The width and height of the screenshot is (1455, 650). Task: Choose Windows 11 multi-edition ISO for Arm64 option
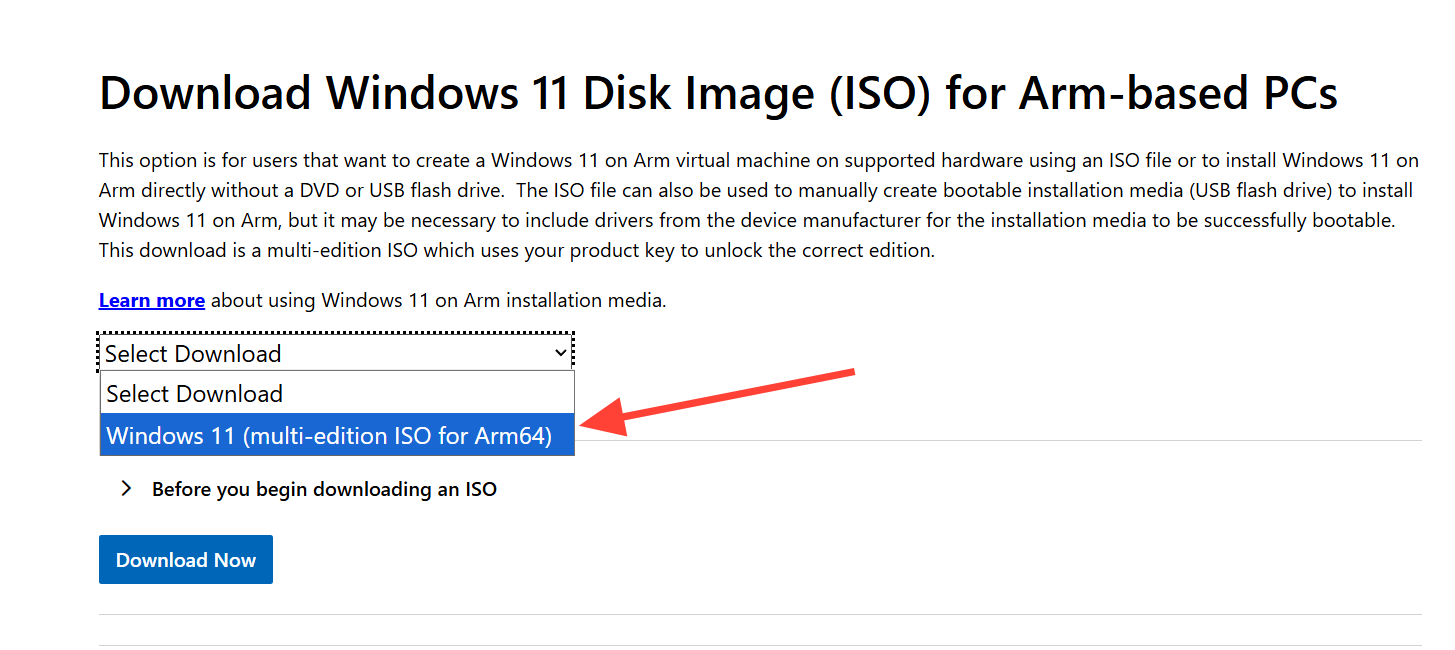click(329, 436)
